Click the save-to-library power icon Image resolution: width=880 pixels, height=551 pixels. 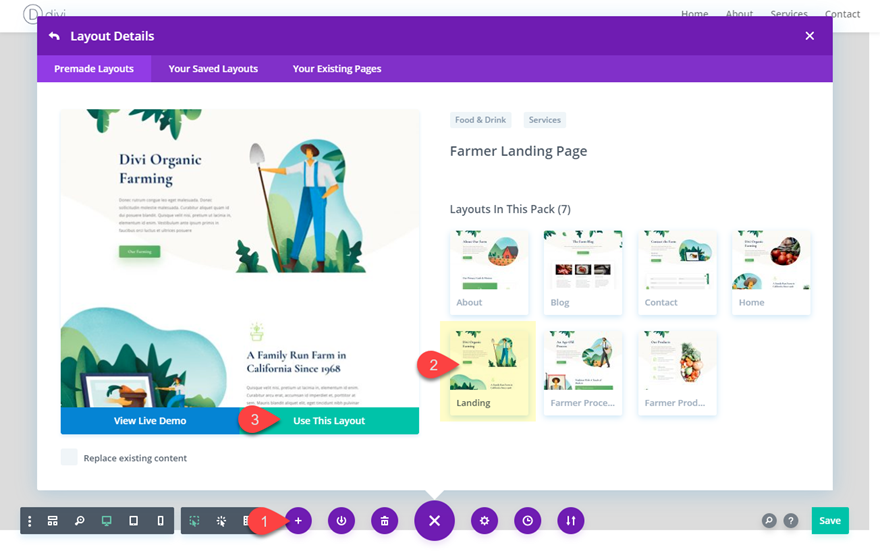341,521
